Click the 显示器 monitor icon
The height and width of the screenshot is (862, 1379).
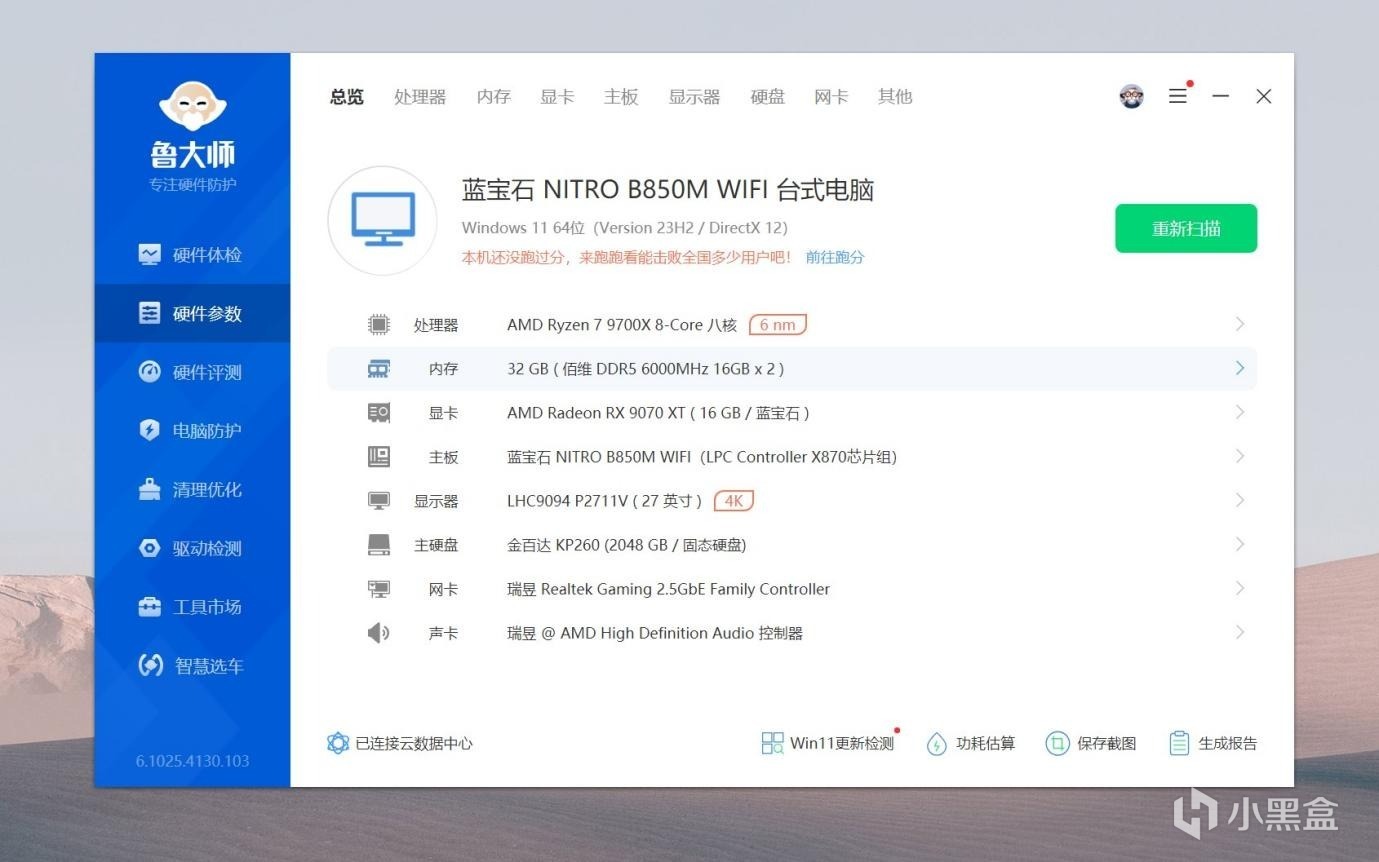(378, 500)
